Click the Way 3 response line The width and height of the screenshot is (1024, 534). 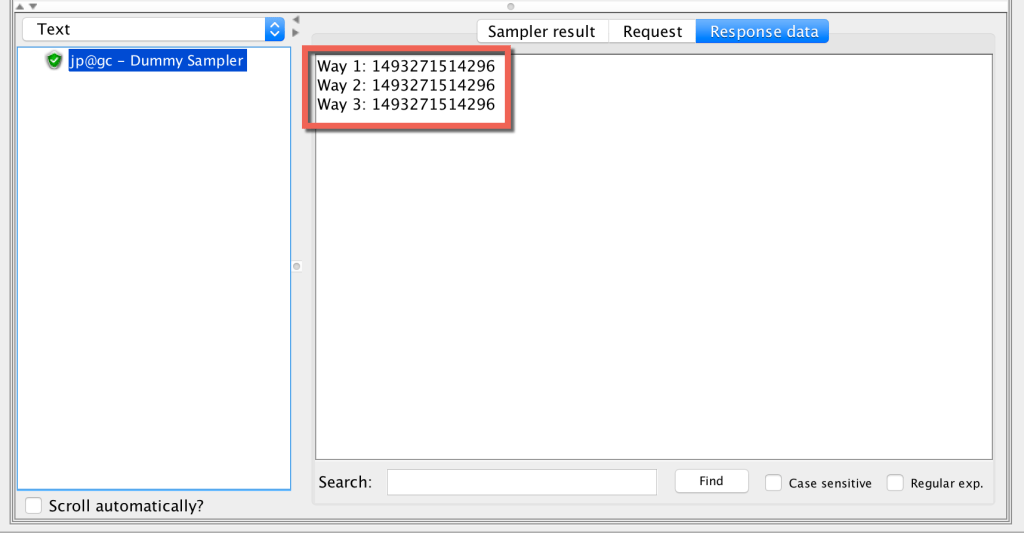406,105
